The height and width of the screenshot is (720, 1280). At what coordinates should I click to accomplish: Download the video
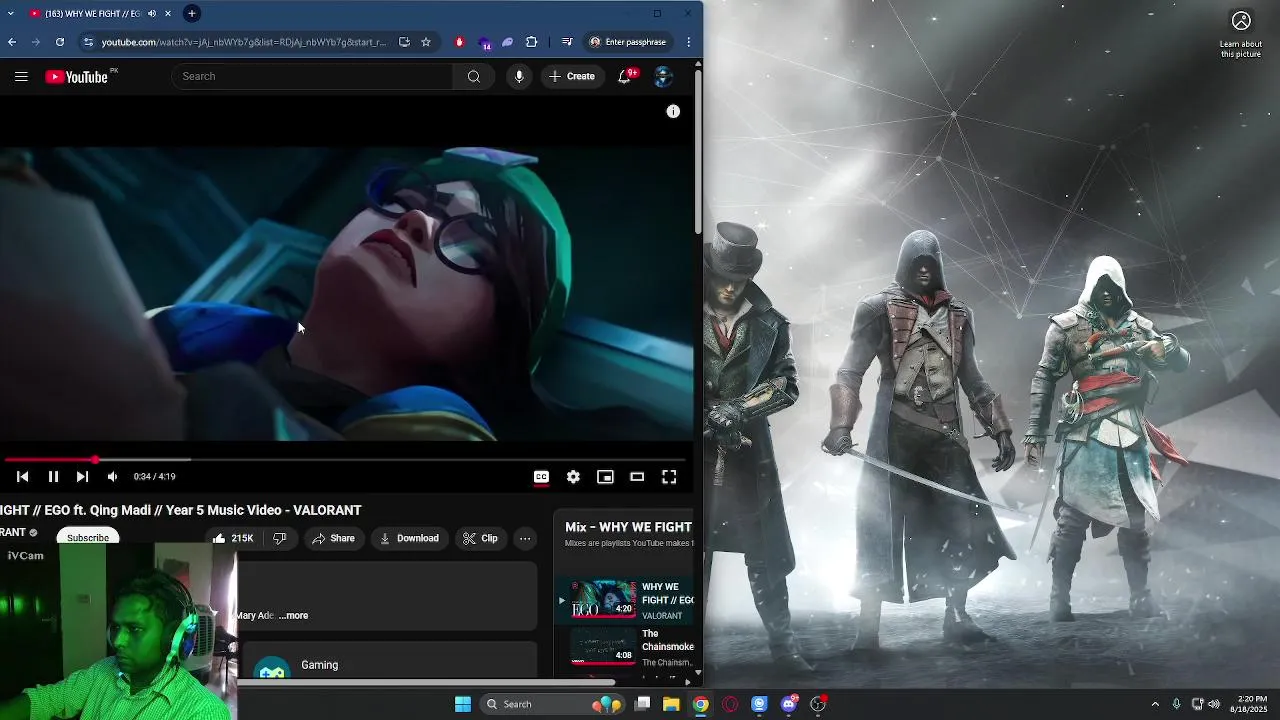409,538
